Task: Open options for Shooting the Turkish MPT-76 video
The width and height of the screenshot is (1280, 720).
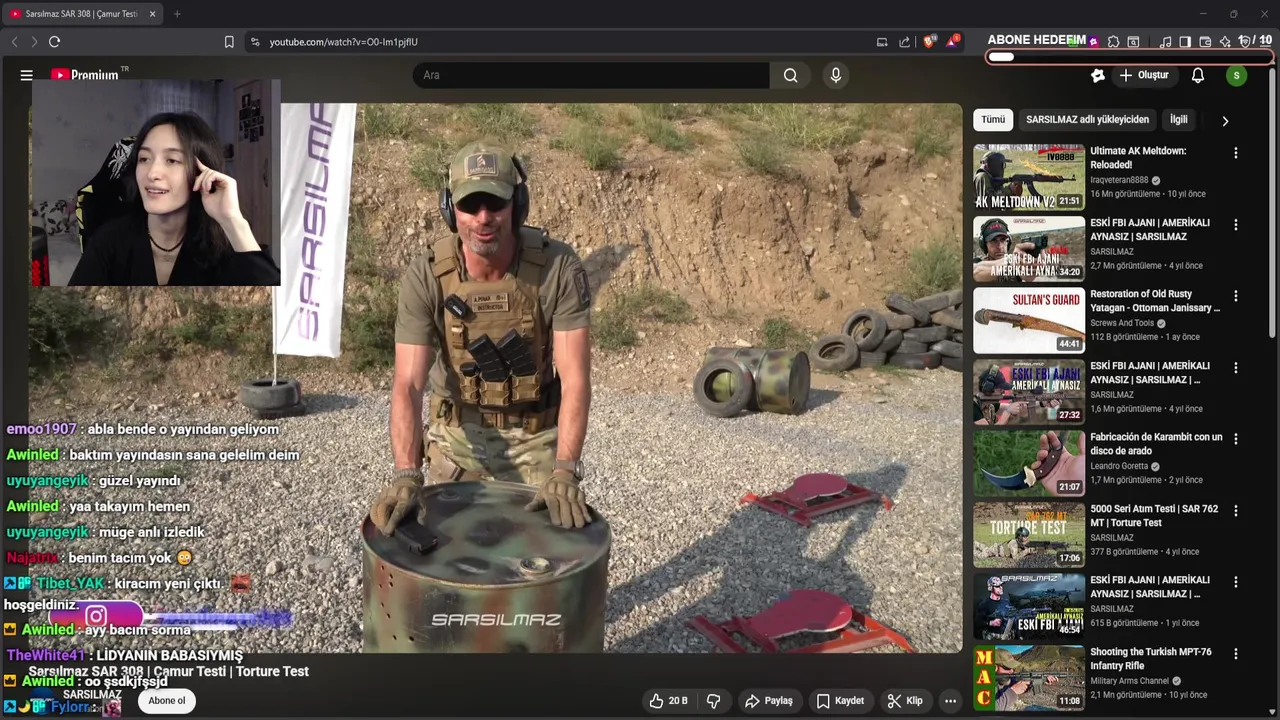Action: 1236,654
